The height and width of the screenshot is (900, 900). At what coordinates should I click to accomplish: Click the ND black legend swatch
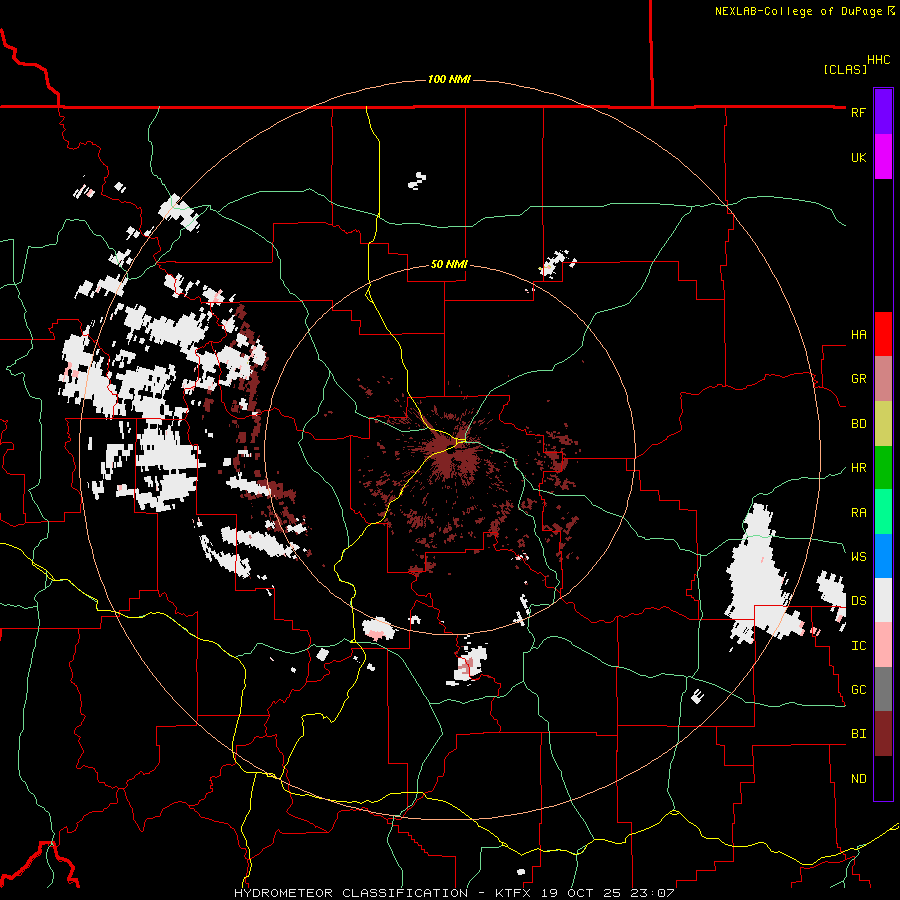point(883,778)
